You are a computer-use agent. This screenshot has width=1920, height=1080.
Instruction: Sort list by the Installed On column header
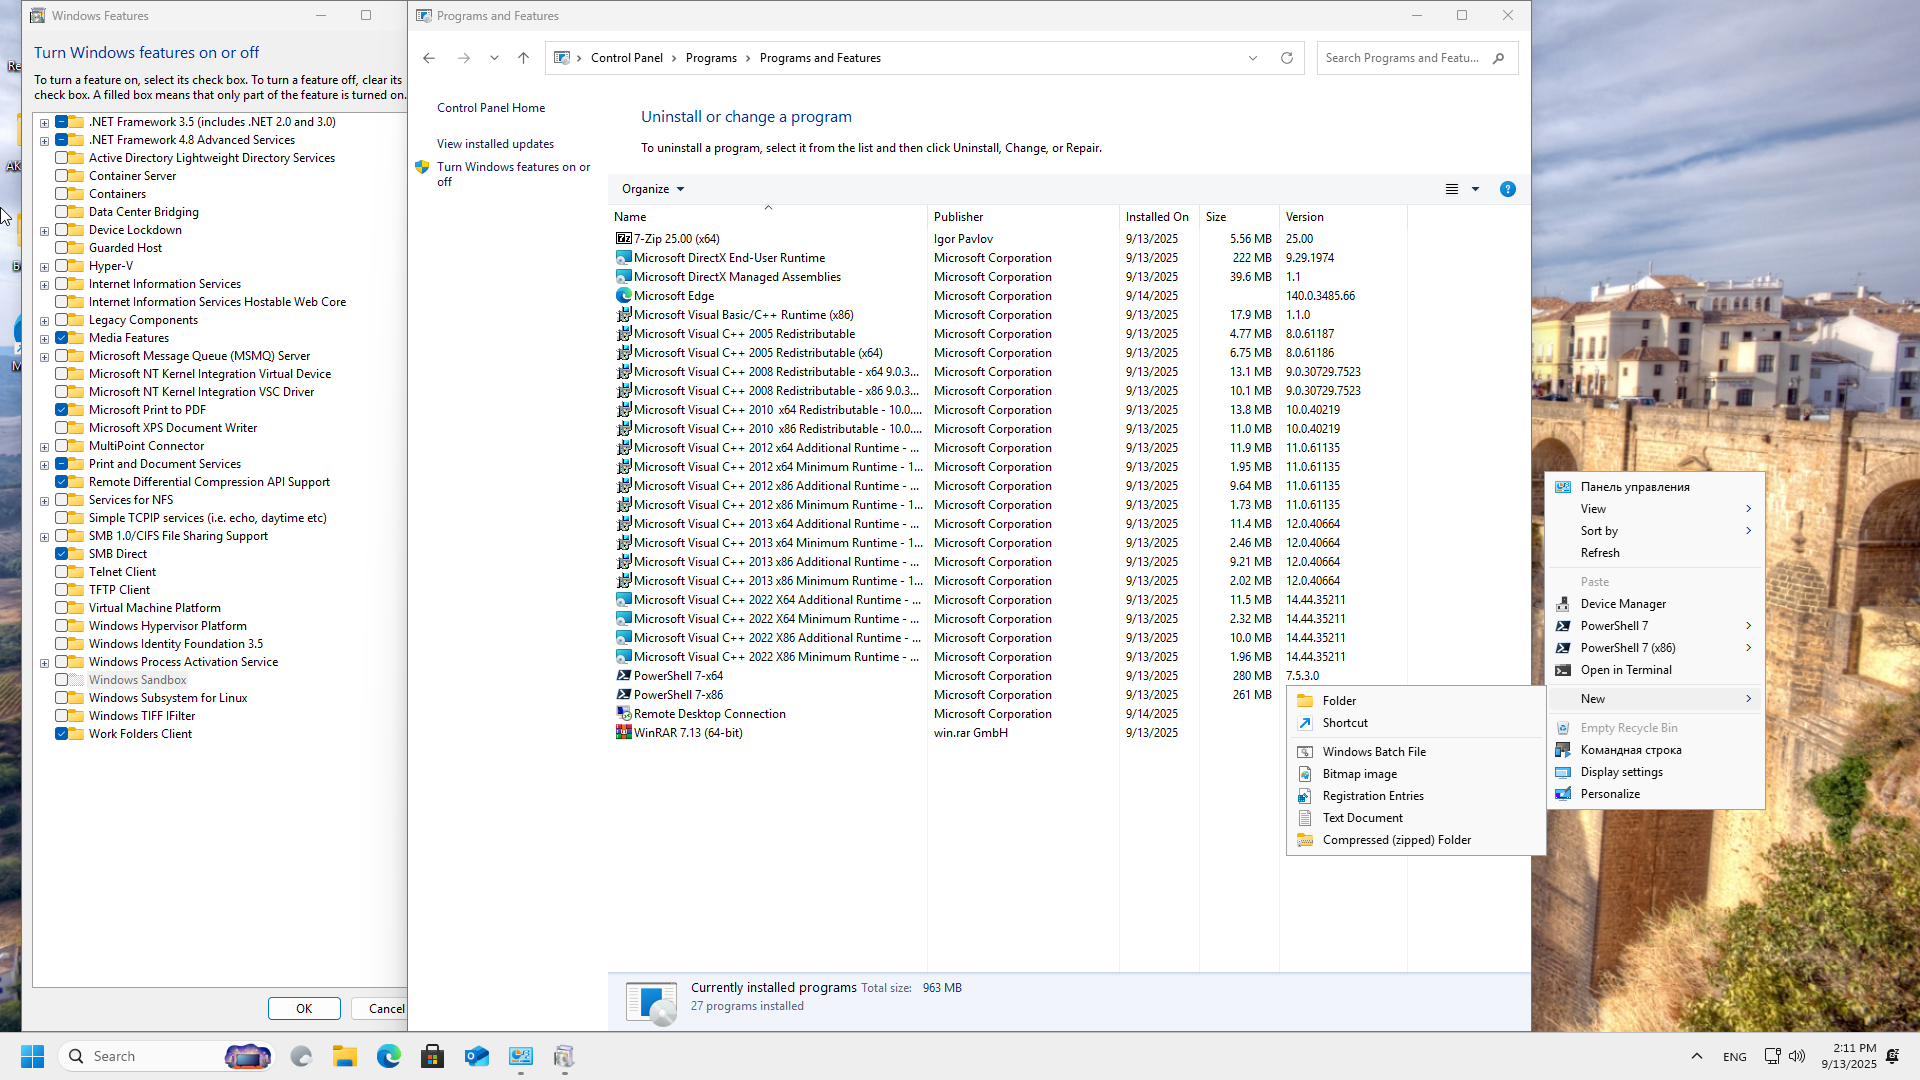pyautogui.click(x=1157, y=217)
